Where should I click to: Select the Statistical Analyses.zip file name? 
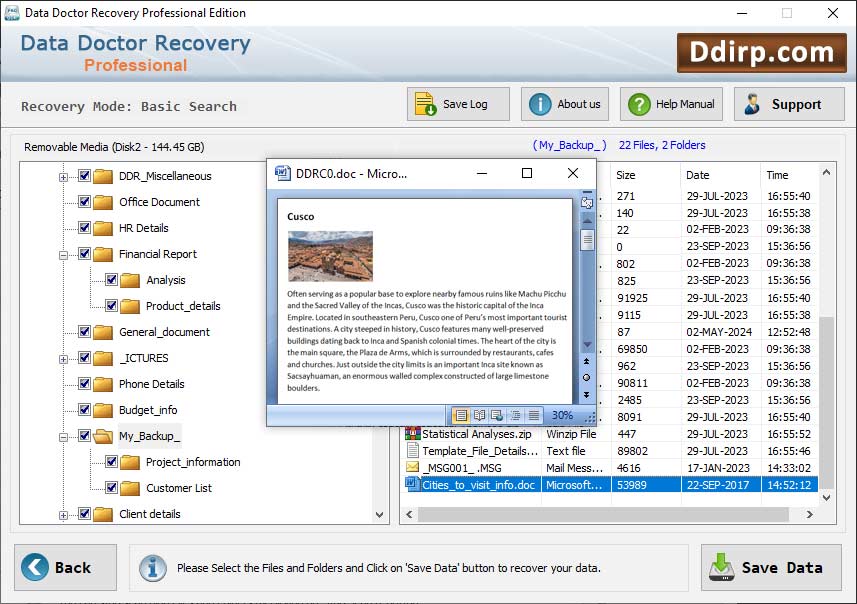pos(477,434)
